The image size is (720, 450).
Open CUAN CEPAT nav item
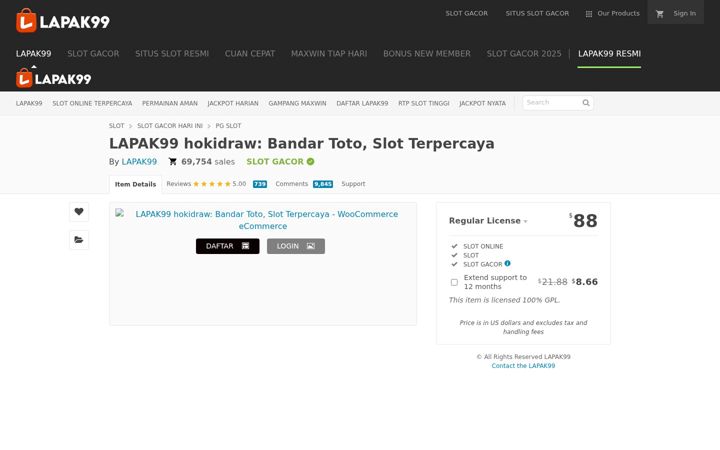[x=250, y=54]
